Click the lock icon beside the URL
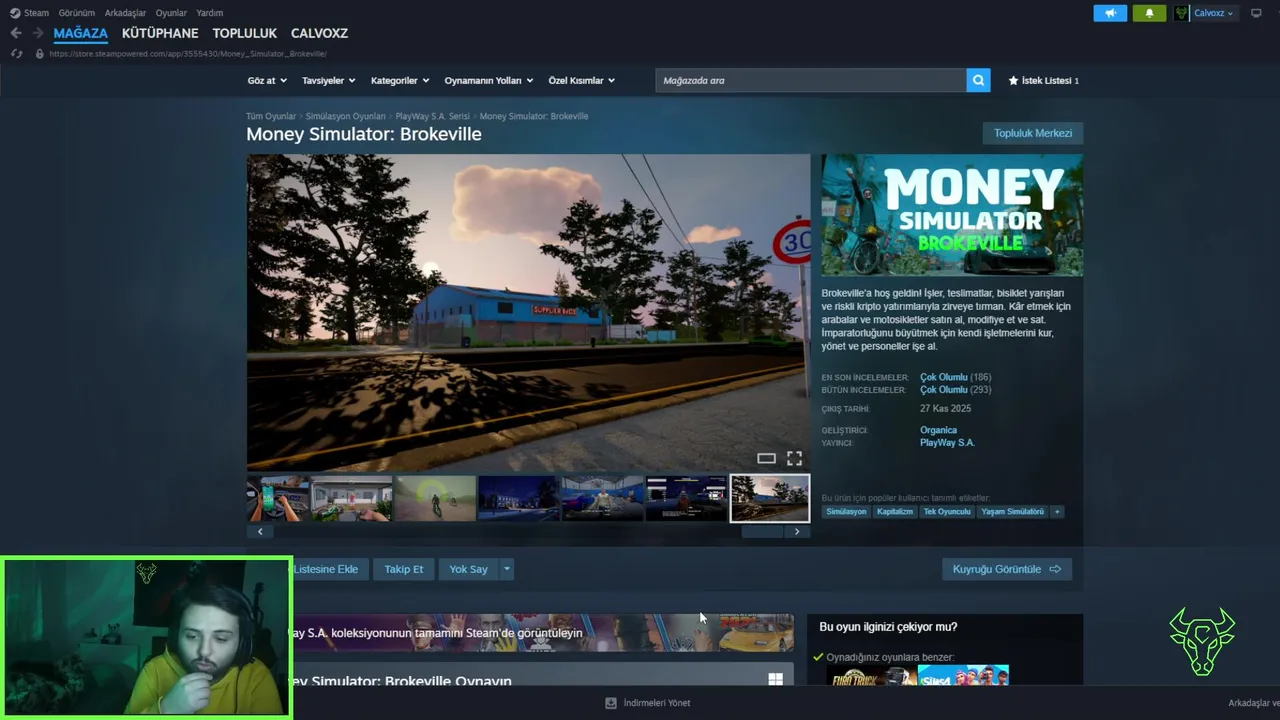Image resolution: width=1280 pixels, height=720 pixels. pos(40,53)
